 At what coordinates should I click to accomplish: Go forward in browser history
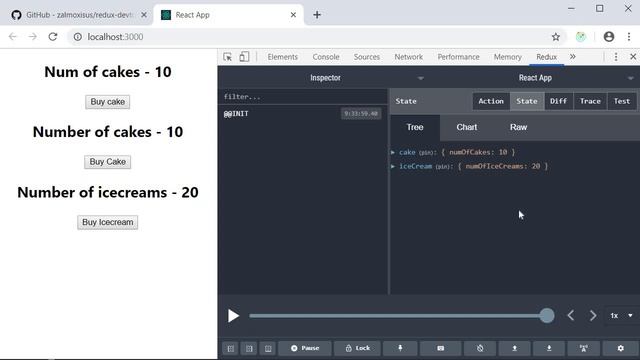(x=33, y=37)
